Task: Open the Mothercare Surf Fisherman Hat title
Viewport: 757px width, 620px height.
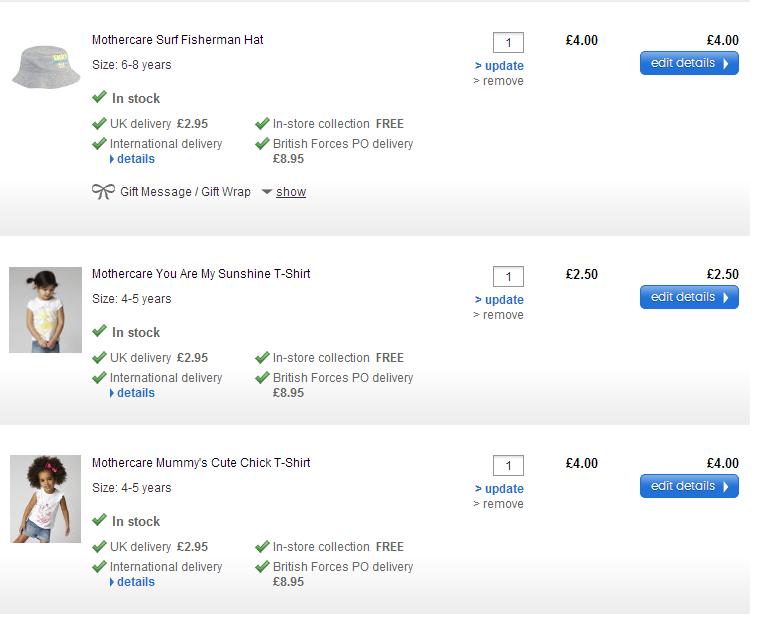Action: [177, 40]
